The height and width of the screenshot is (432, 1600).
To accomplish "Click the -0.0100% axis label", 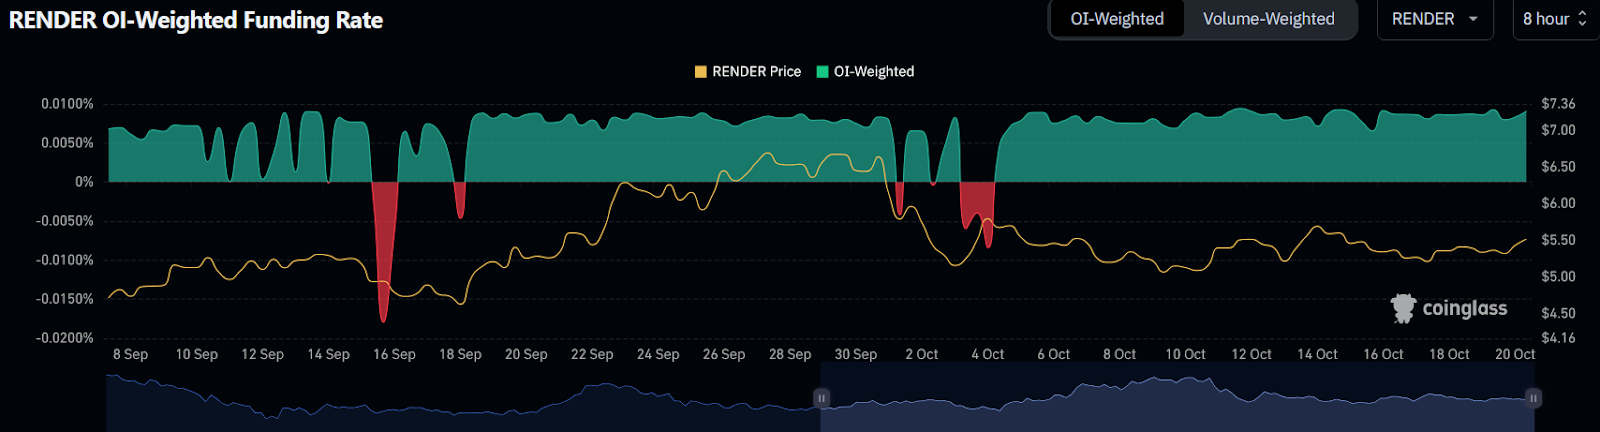I will point(65,260).
